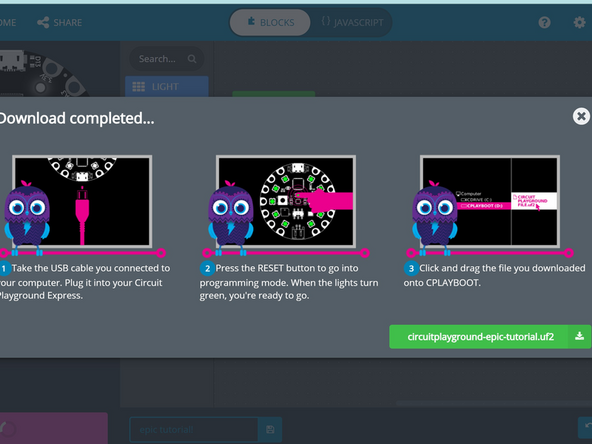592x444 pixels.
Task: Click the pink Download button with spinner
Action: click(54, 428)
